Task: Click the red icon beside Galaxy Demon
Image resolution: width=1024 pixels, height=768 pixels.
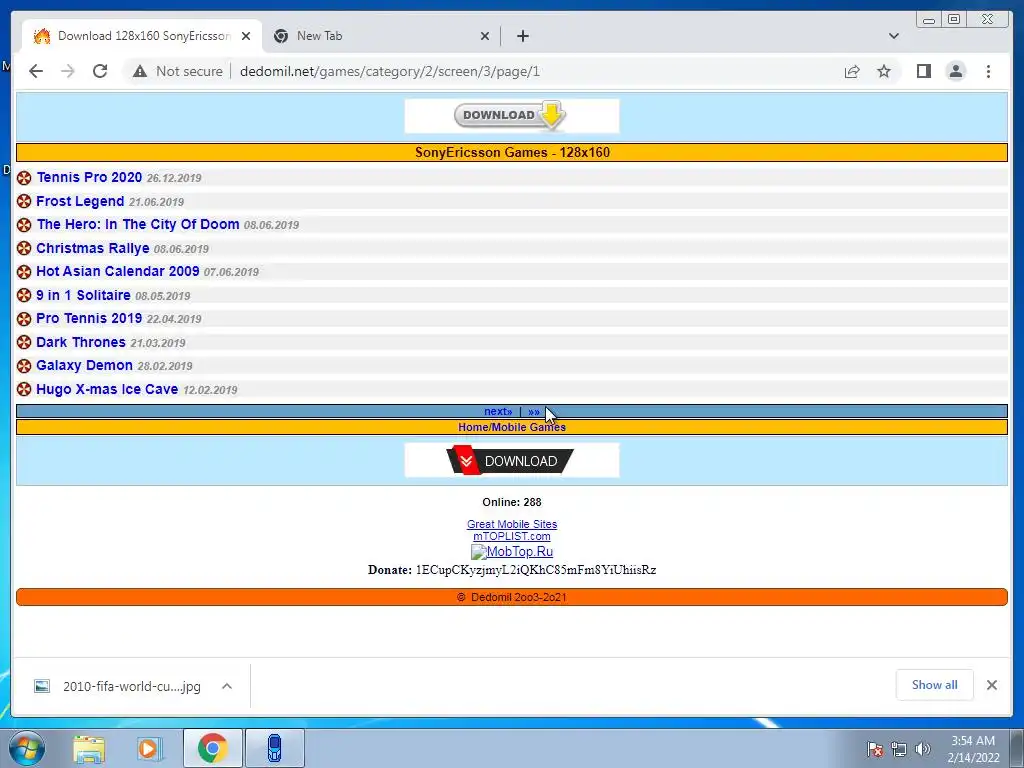Action: 24,366
